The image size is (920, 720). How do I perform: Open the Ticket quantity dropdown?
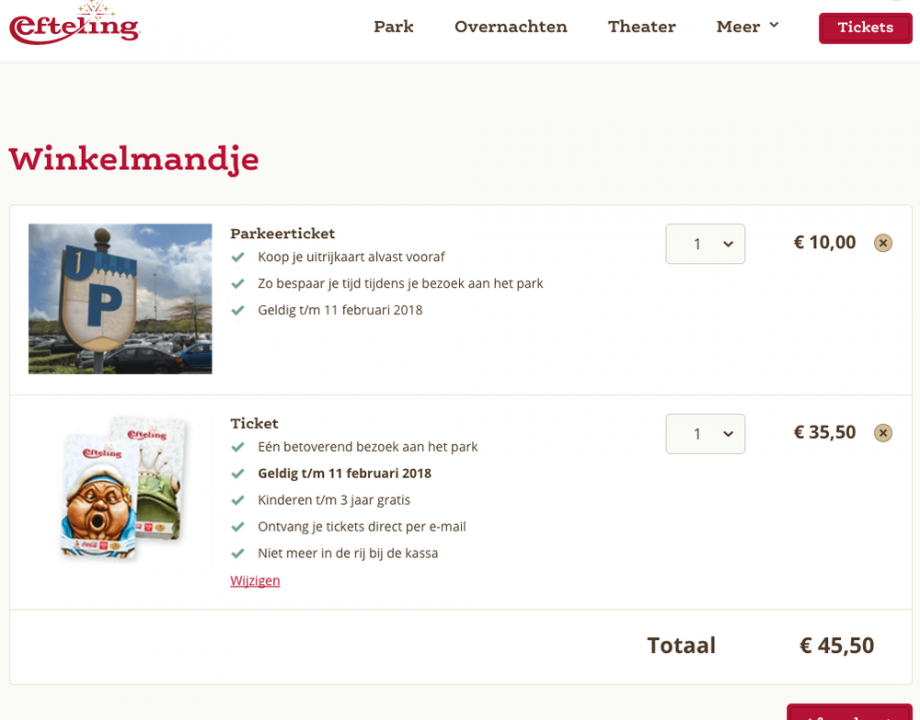[705, 434]
